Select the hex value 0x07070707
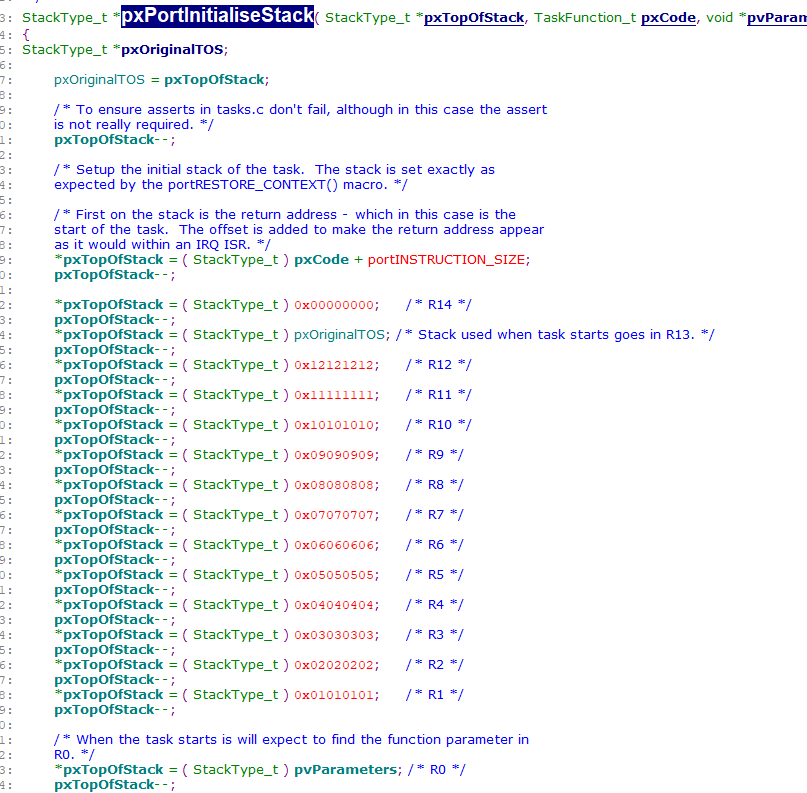807x793 pixels. point(334,515)
